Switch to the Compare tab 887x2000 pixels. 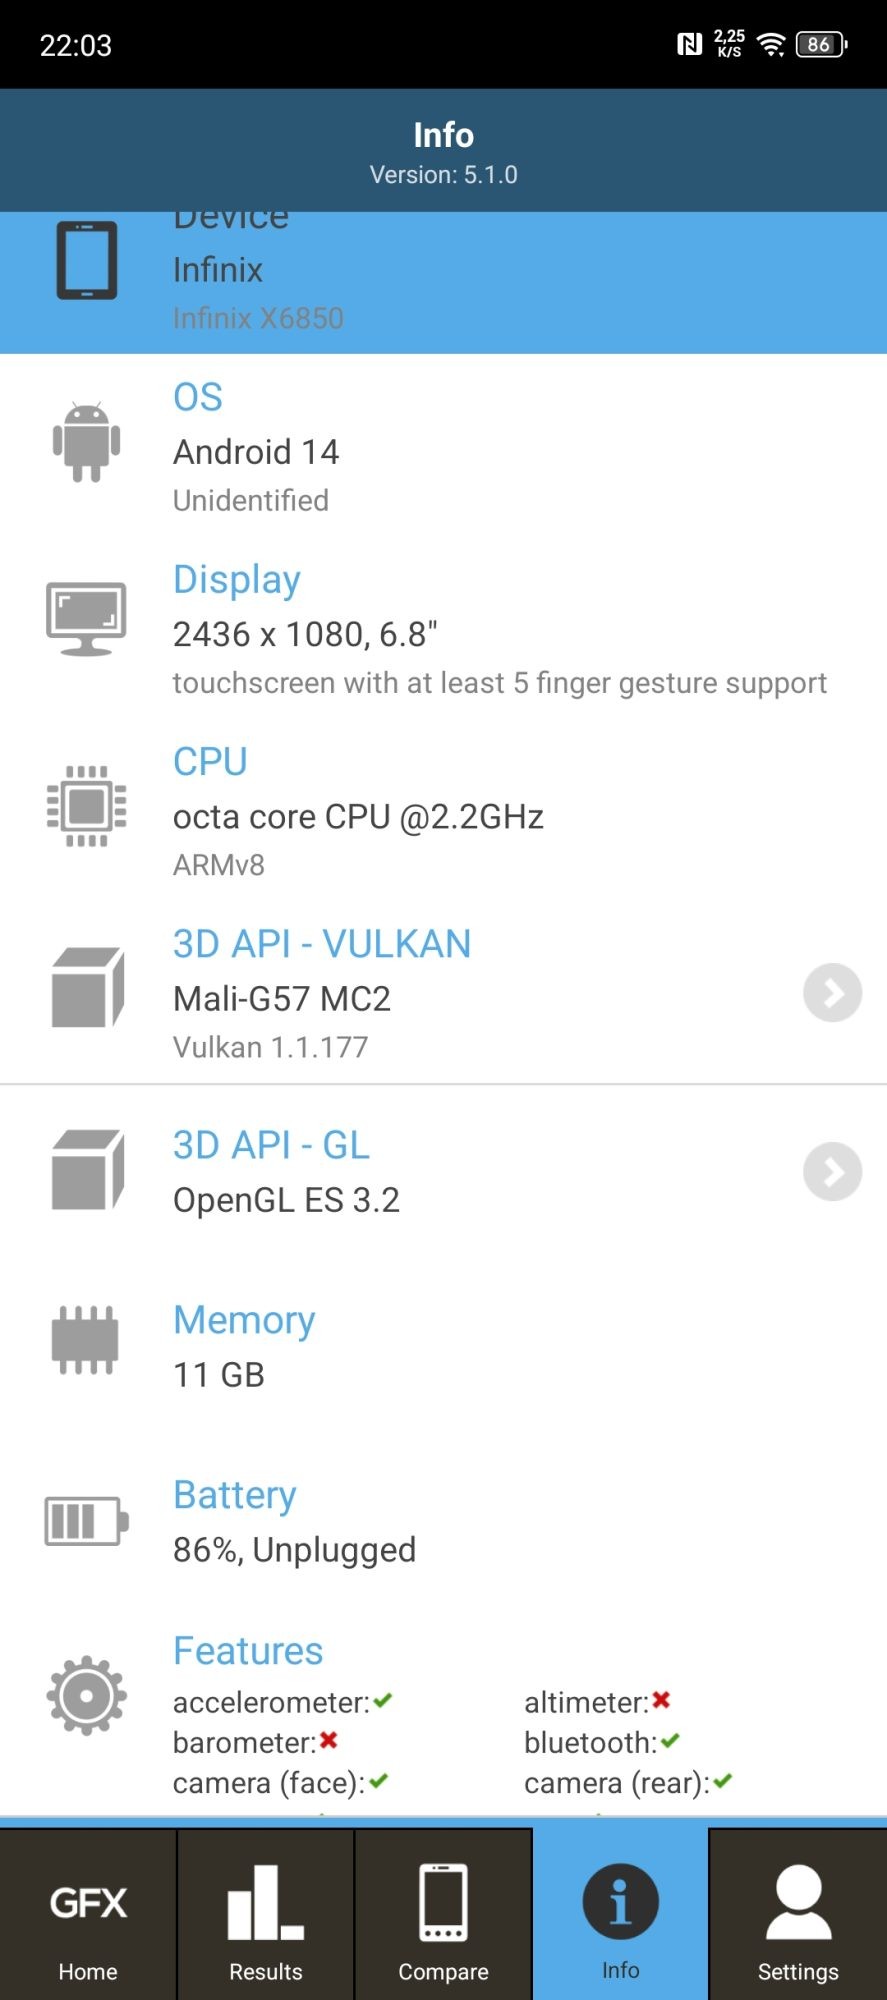[443, 1917]
